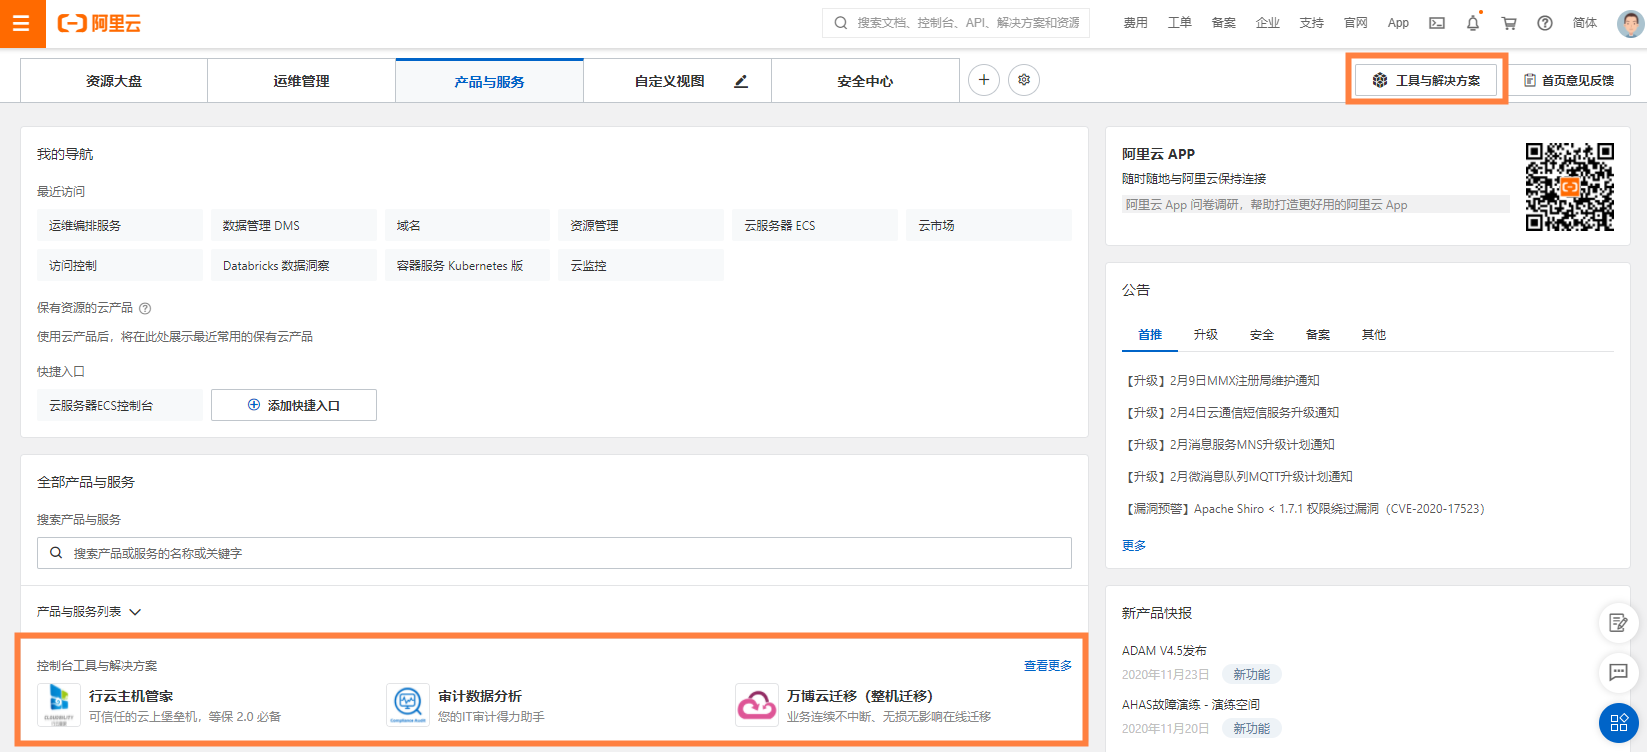Select the 安全 announcement tab
The image size is (1647, 752).
pos(1262,335)
